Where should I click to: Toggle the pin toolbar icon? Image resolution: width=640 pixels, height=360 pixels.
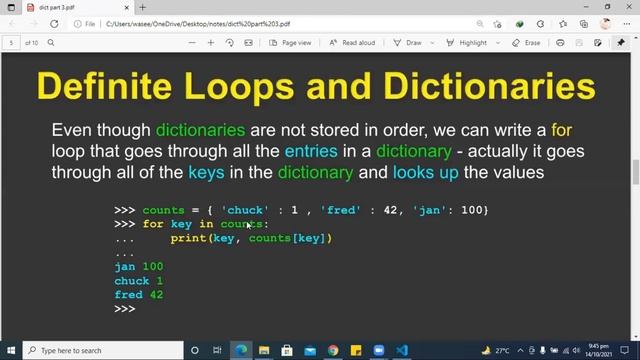621,42
